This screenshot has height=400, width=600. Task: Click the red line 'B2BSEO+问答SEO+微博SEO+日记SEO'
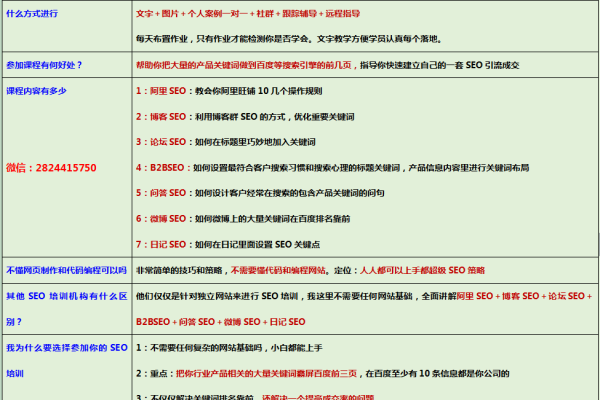(220, 322)
